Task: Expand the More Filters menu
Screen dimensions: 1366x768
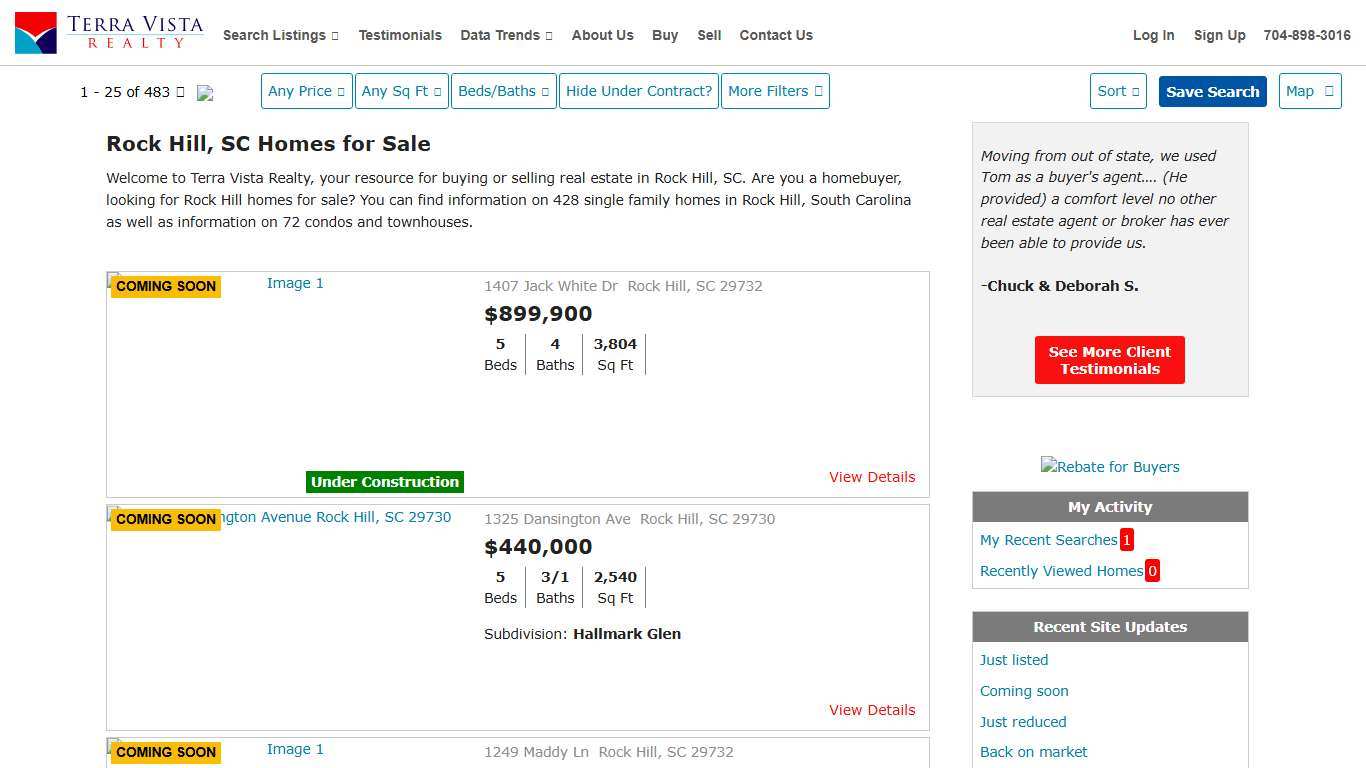Action: pos(774,91)
